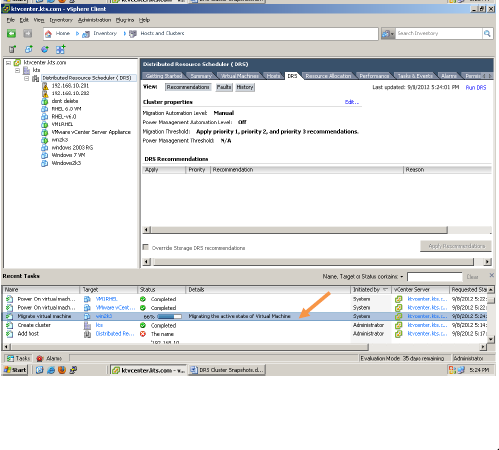Click the green back navigation arrow
Screen dimensions: 499x450
[x=12, y=33]
